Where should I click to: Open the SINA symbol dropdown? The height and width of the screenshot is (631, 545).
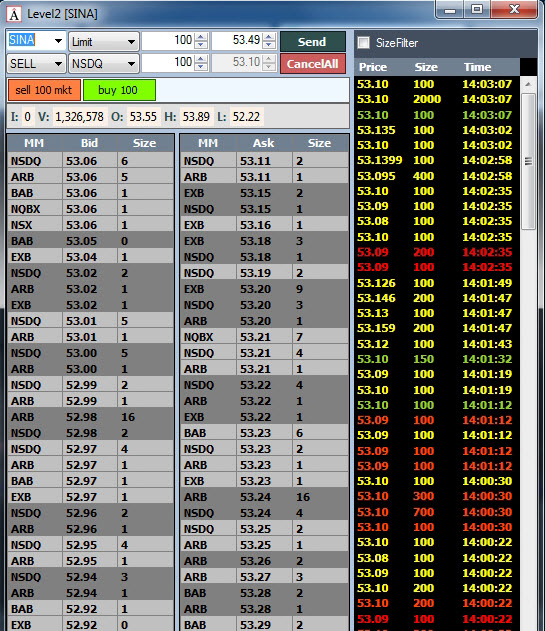(58, 41)
